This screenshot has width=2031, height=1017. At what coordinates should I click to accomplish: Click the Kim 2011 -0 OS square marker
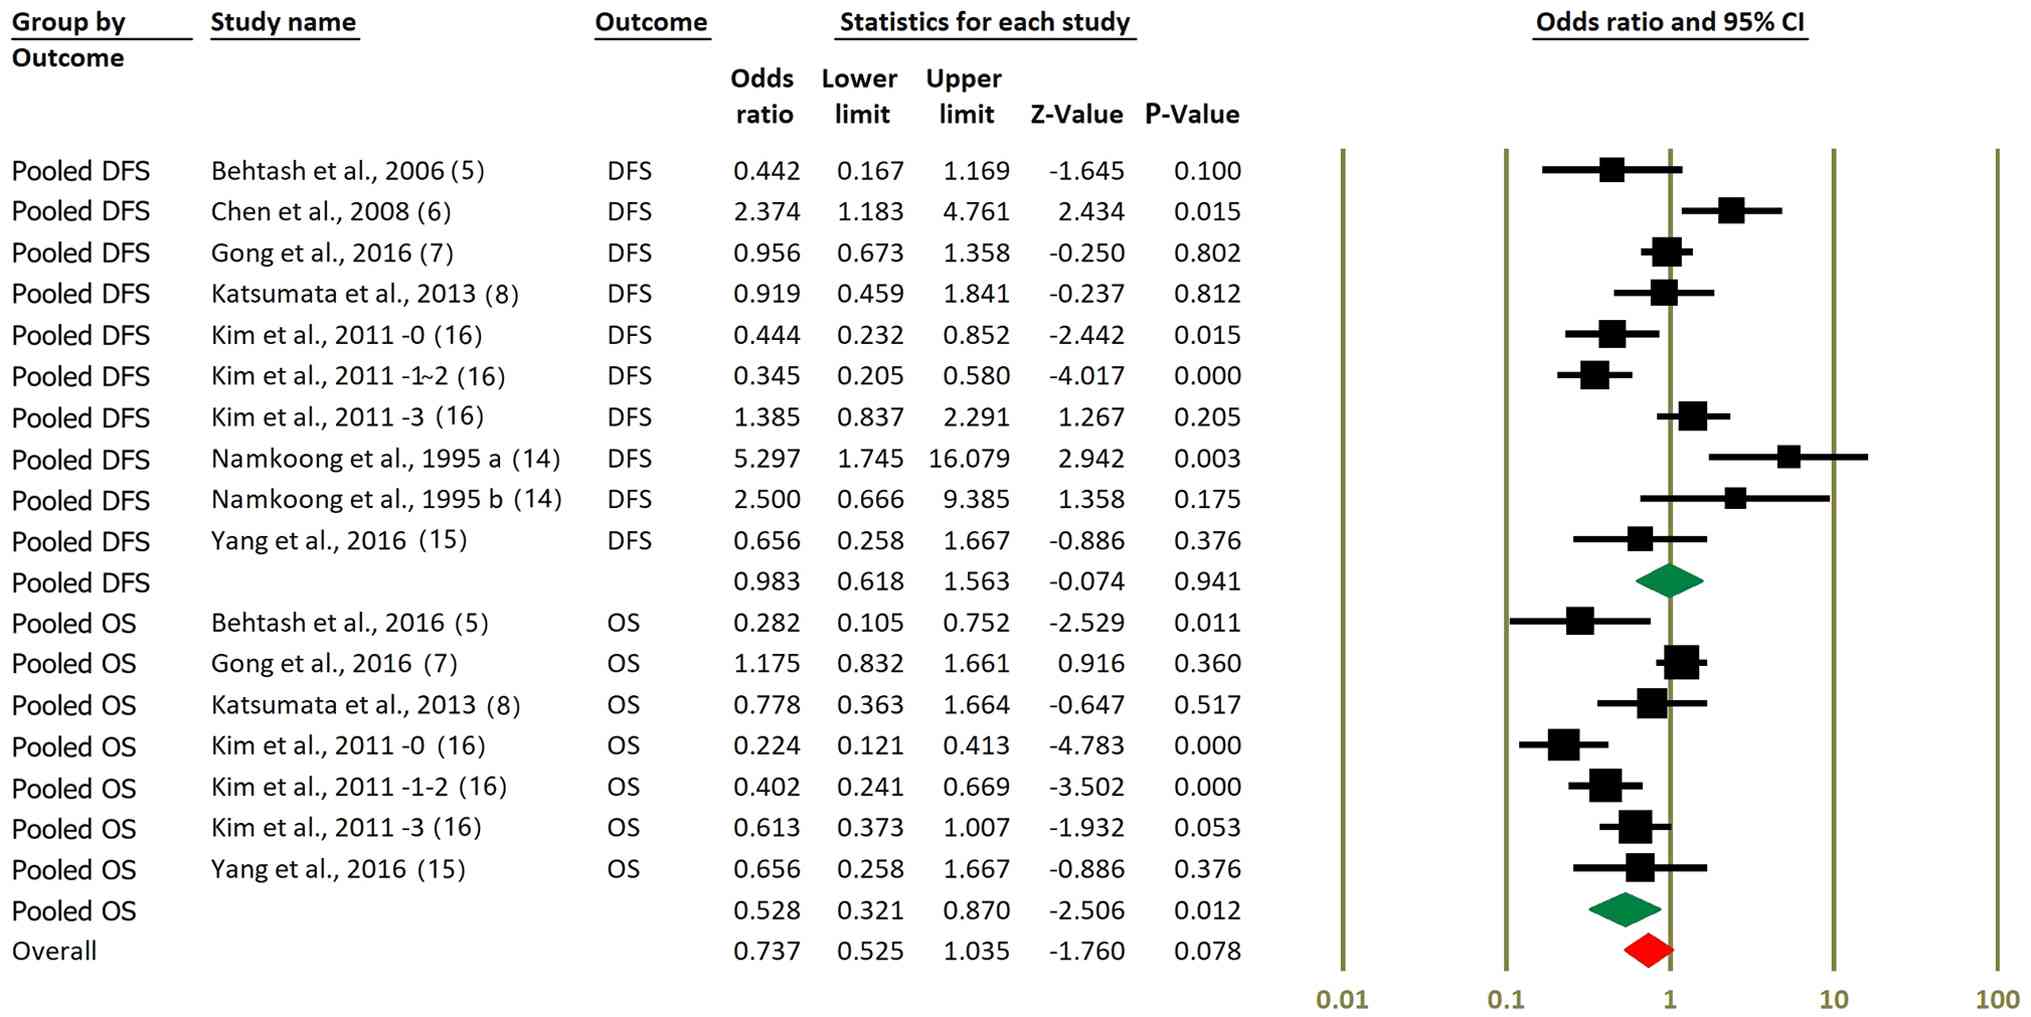(x=1563, y=745)
